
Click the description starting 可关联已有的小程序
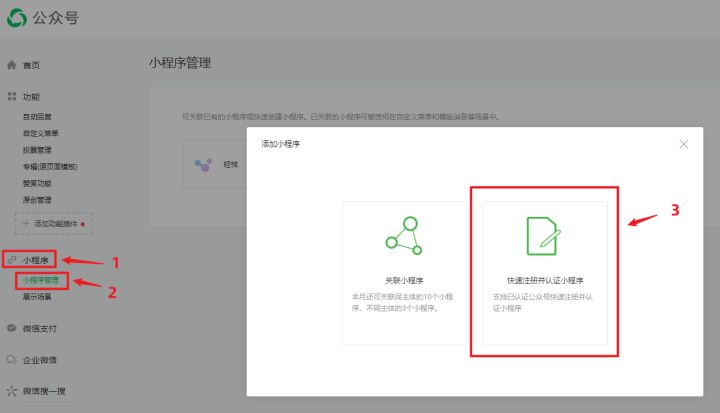click(x=341, y=117)
